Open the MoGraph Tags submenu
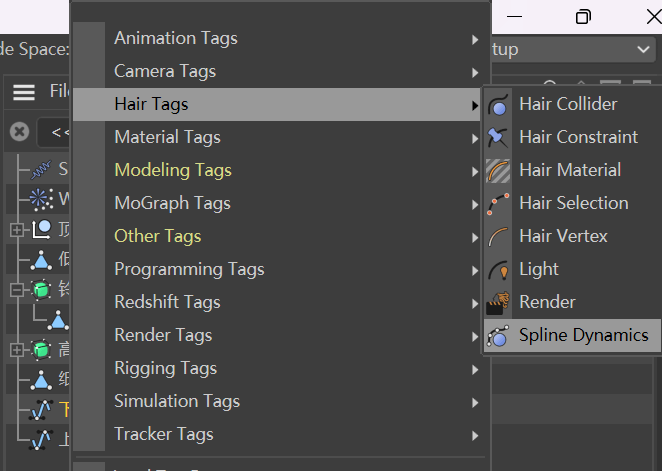Screen dimensions: 662x471 point(277,203)
